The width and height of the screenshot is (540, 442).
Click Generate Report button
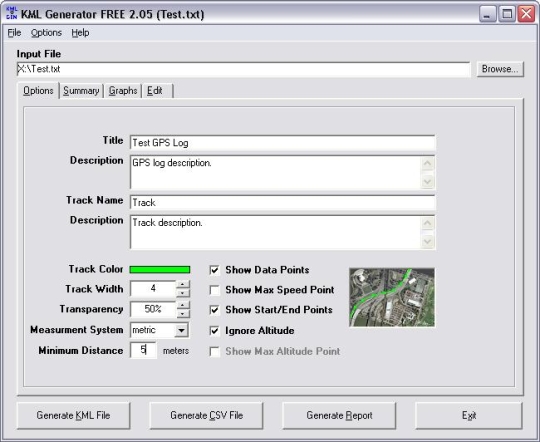click(339, 415)
